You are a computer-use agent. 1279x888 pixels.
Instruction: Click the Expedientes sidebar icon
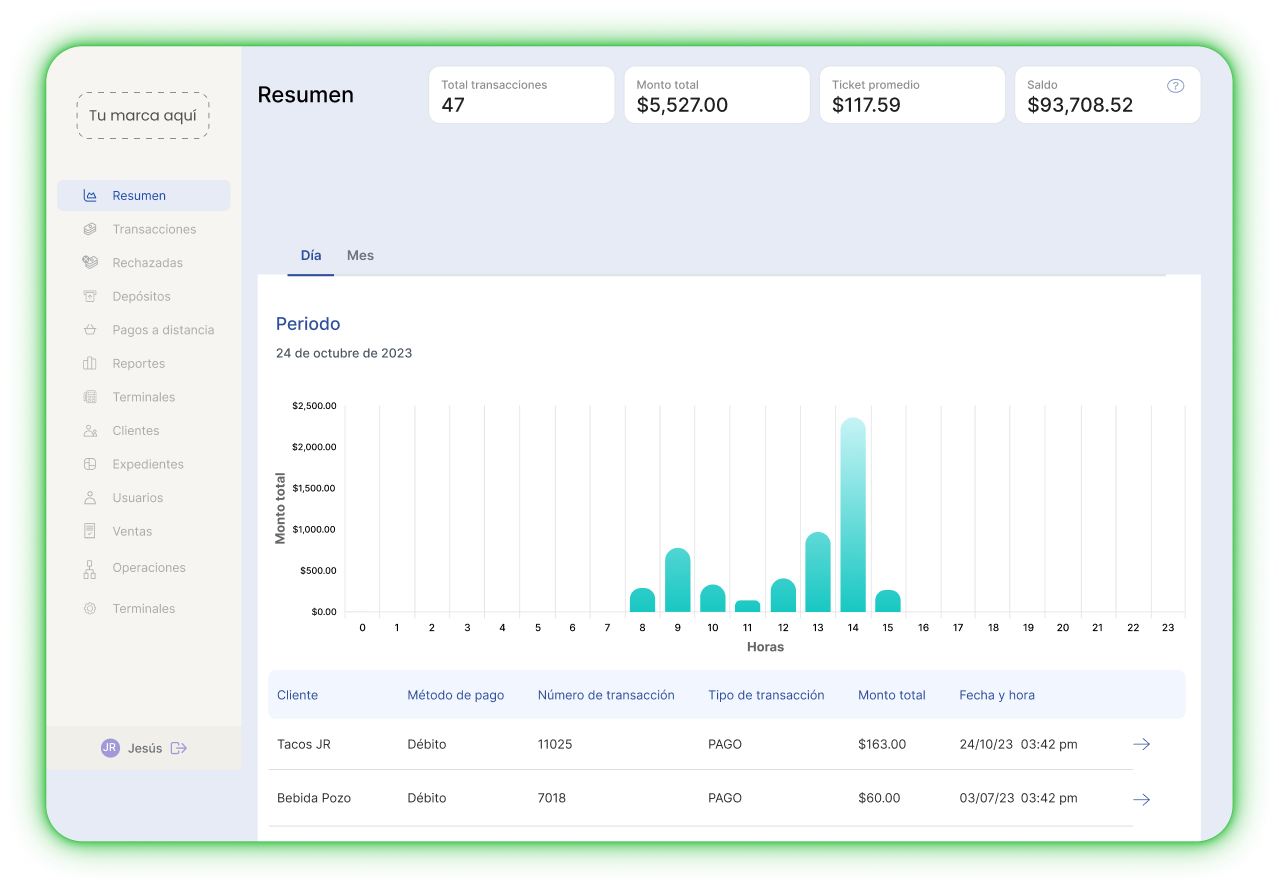pos(91,464)
